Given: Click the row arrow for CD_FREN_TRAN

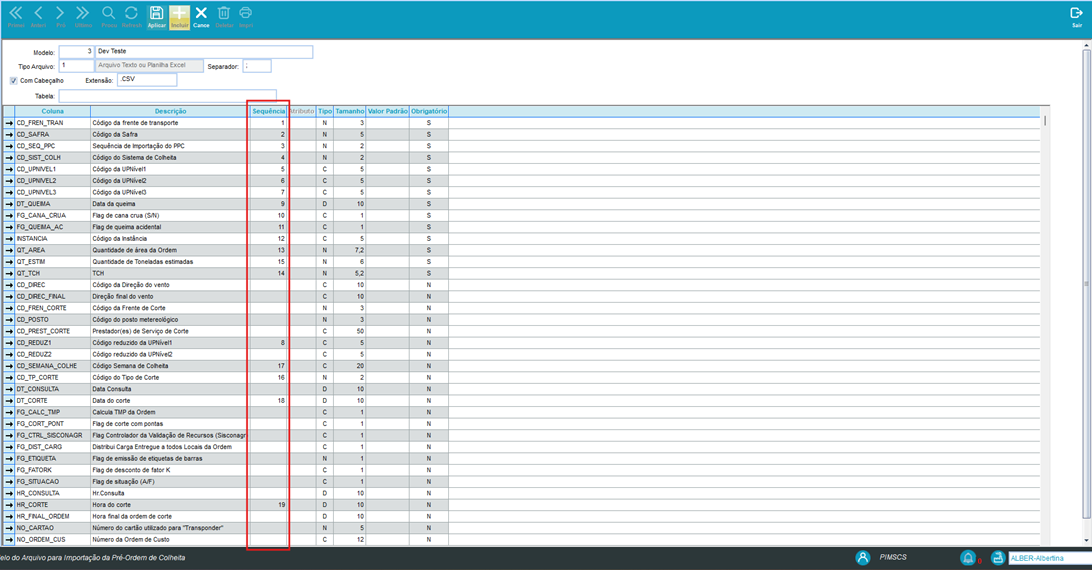Looking at the screenshot, I should [x=9, y=123].
